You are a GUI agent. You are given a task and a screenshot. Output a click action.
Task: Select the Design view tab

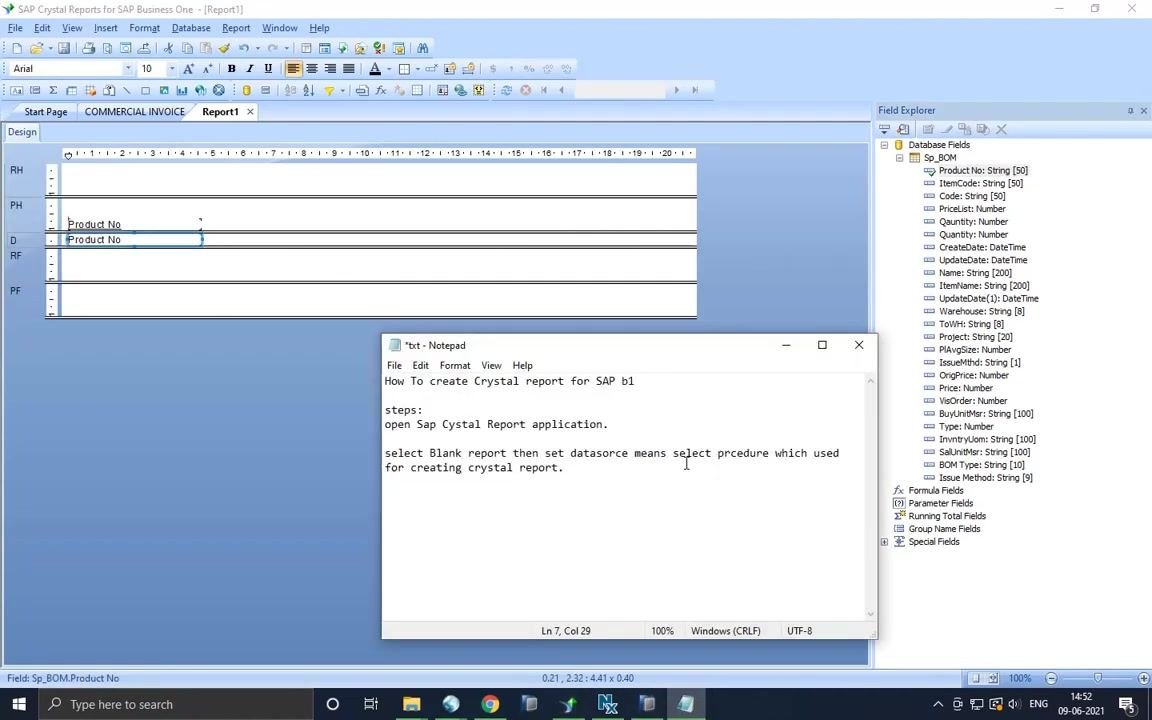click(22, 132)
